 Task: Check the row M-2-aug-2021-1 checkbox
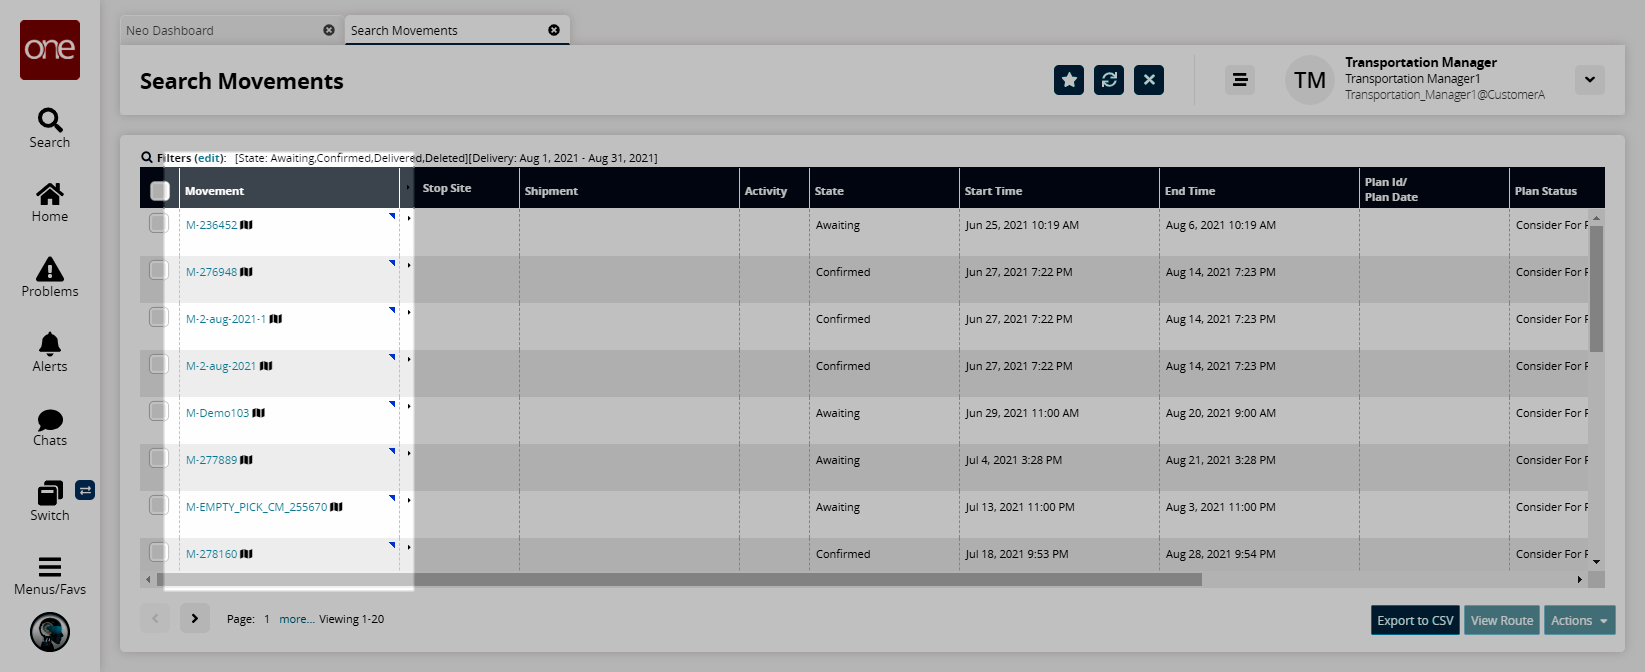(159, 317)
